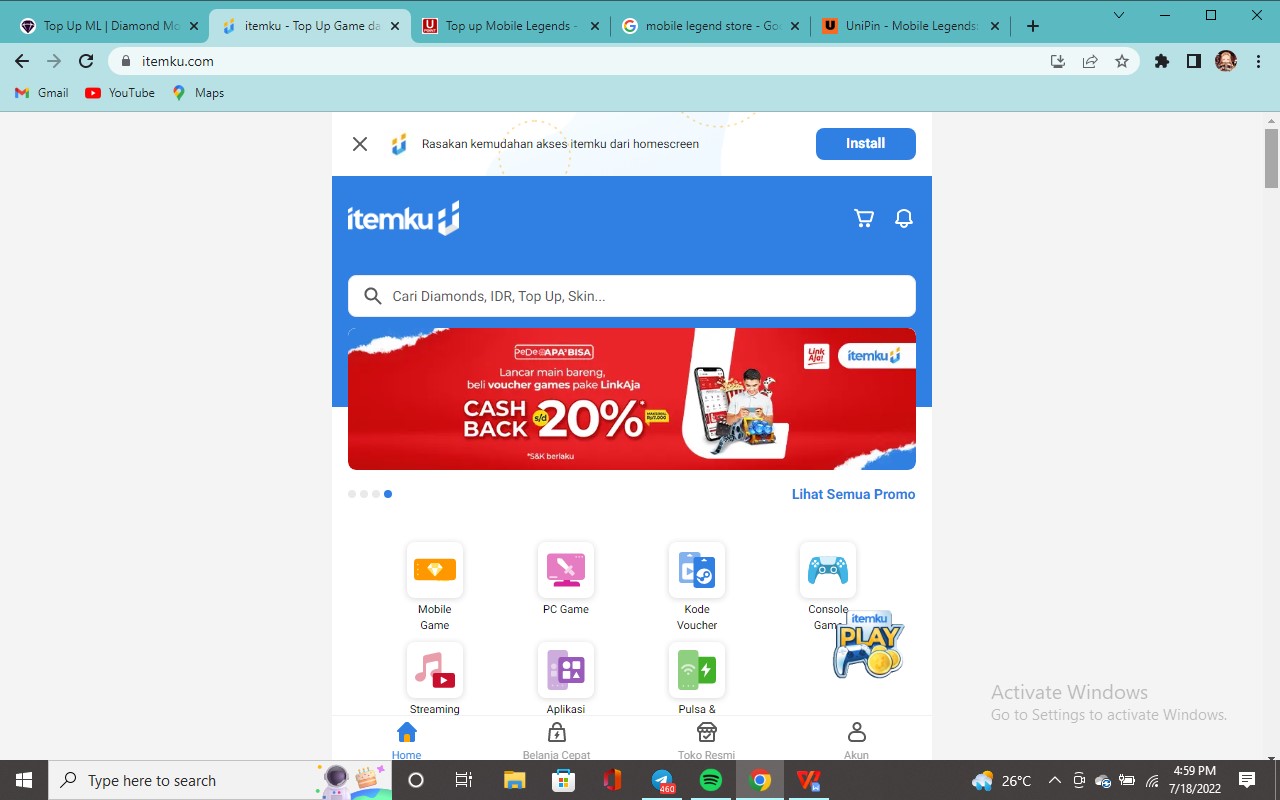The image size is (1280, 800).
Task: Click the floating itemku Play badge
Action: [868, 646]
